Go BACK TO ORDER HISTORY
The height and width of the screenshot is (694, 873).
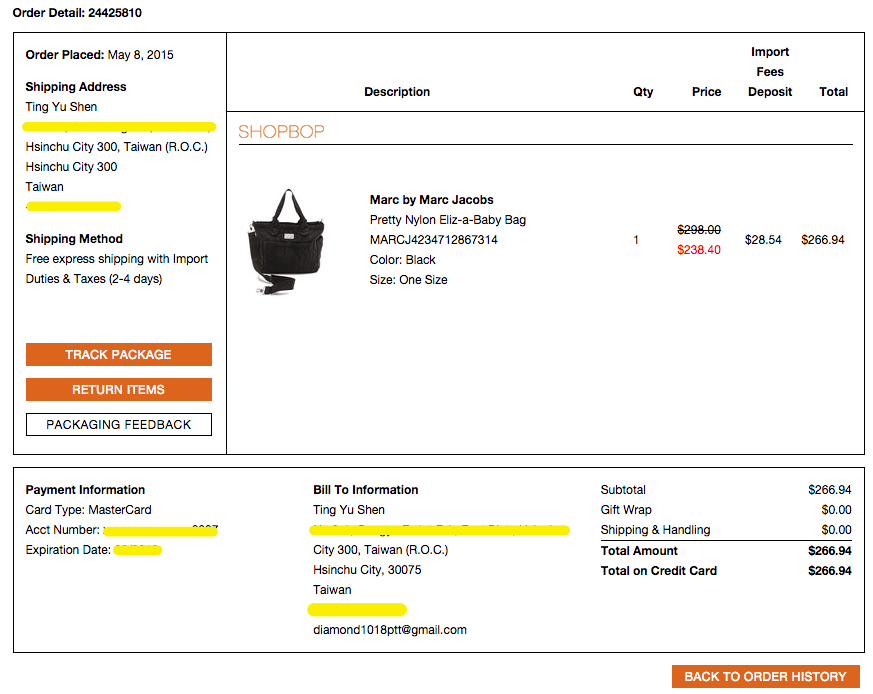[x=766, y=676]
